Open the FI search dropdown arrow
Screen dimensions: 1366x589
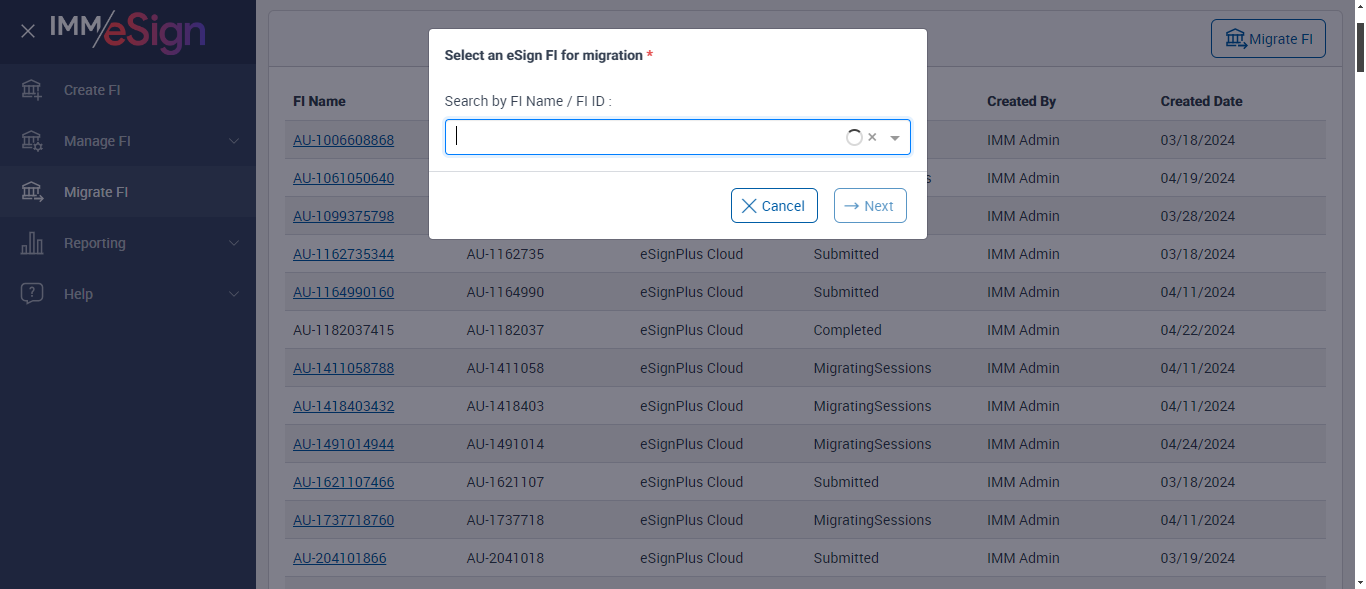895,138
